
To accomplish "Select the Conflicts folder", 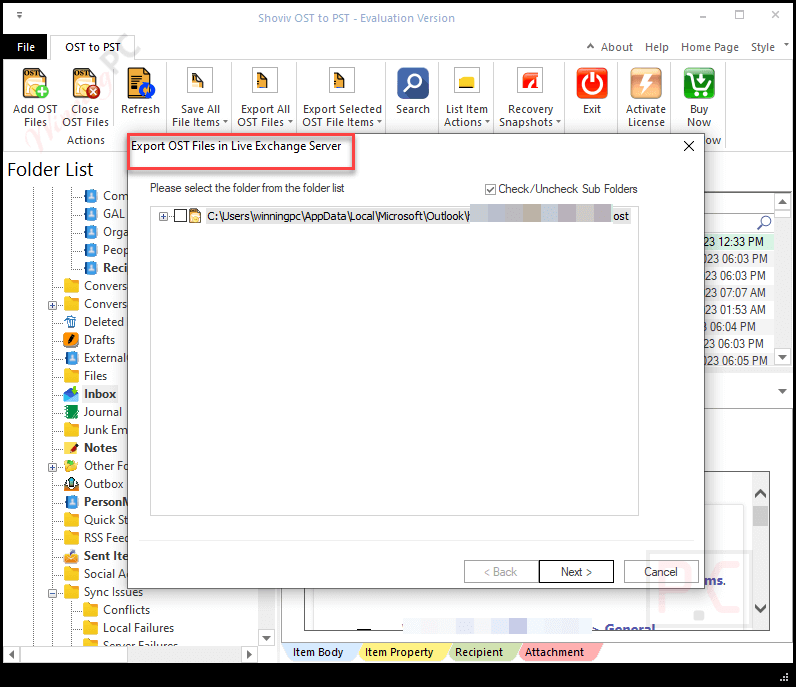I will click(x=127, y=610).
